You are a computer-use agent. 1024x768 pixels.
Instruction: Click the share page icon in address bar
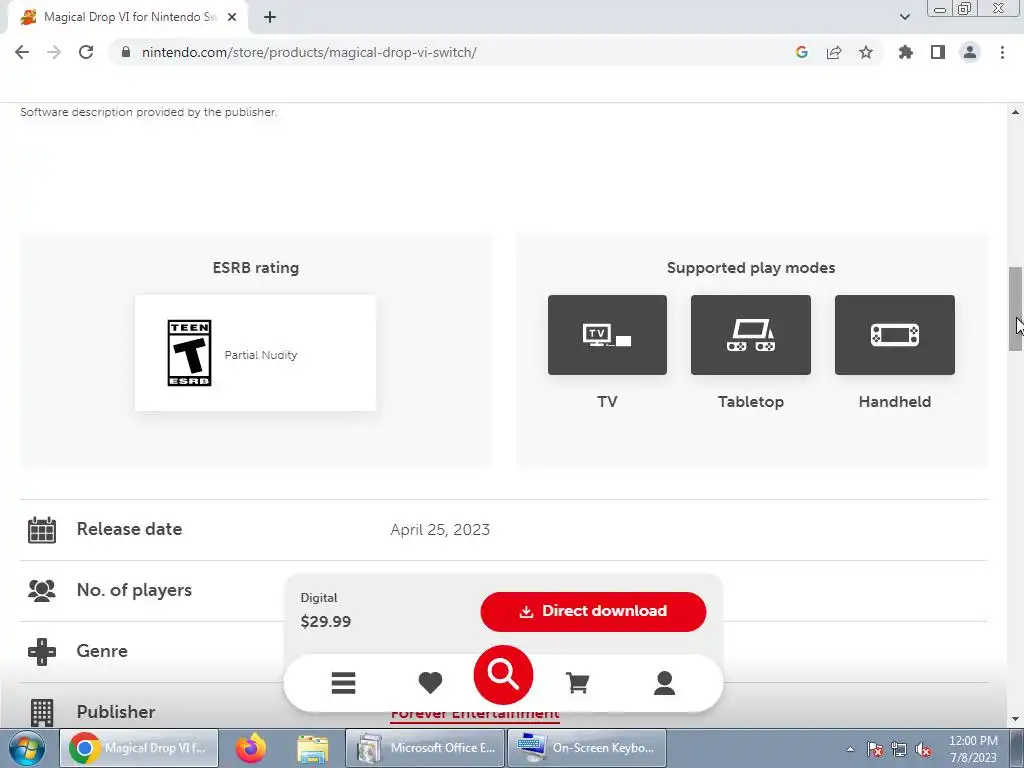[834, 52]
